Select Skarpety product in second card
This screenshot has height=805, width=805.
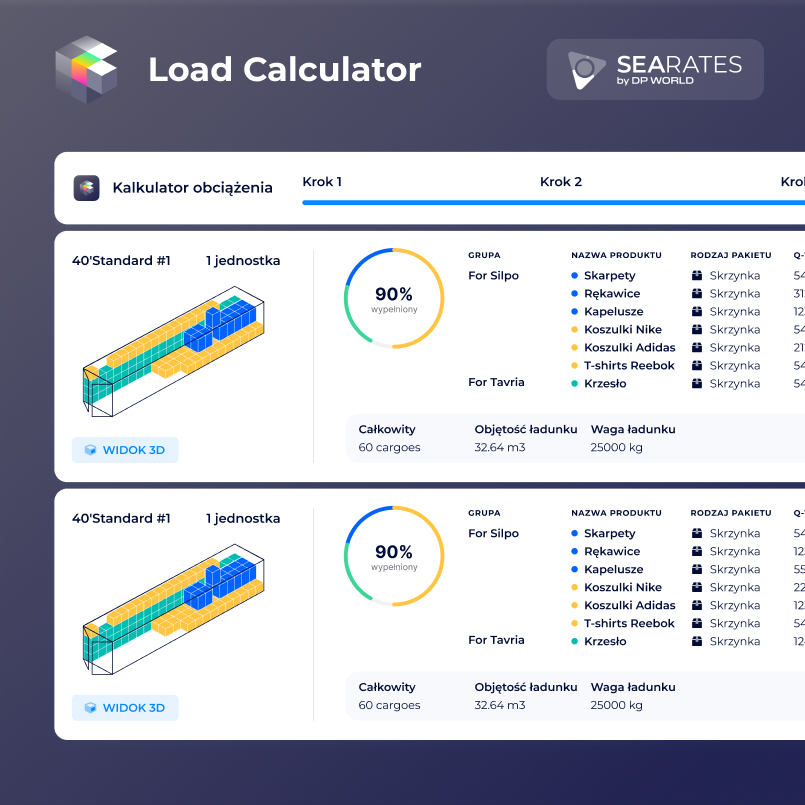[609, 534]
